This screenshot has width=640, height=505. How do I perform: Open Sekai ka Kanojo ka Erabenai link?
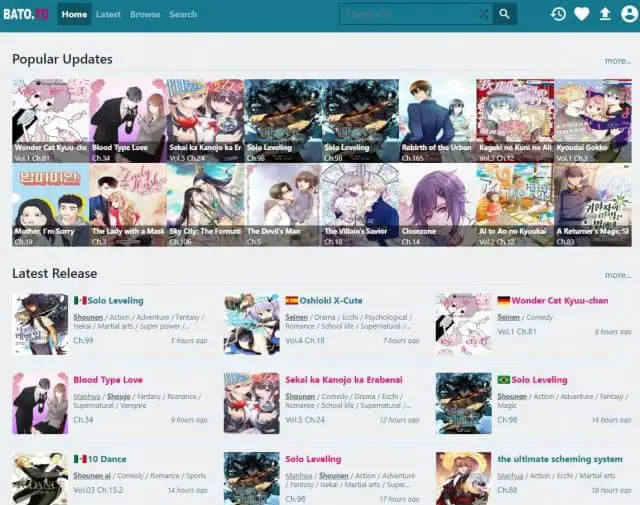(x=344, y=380)
